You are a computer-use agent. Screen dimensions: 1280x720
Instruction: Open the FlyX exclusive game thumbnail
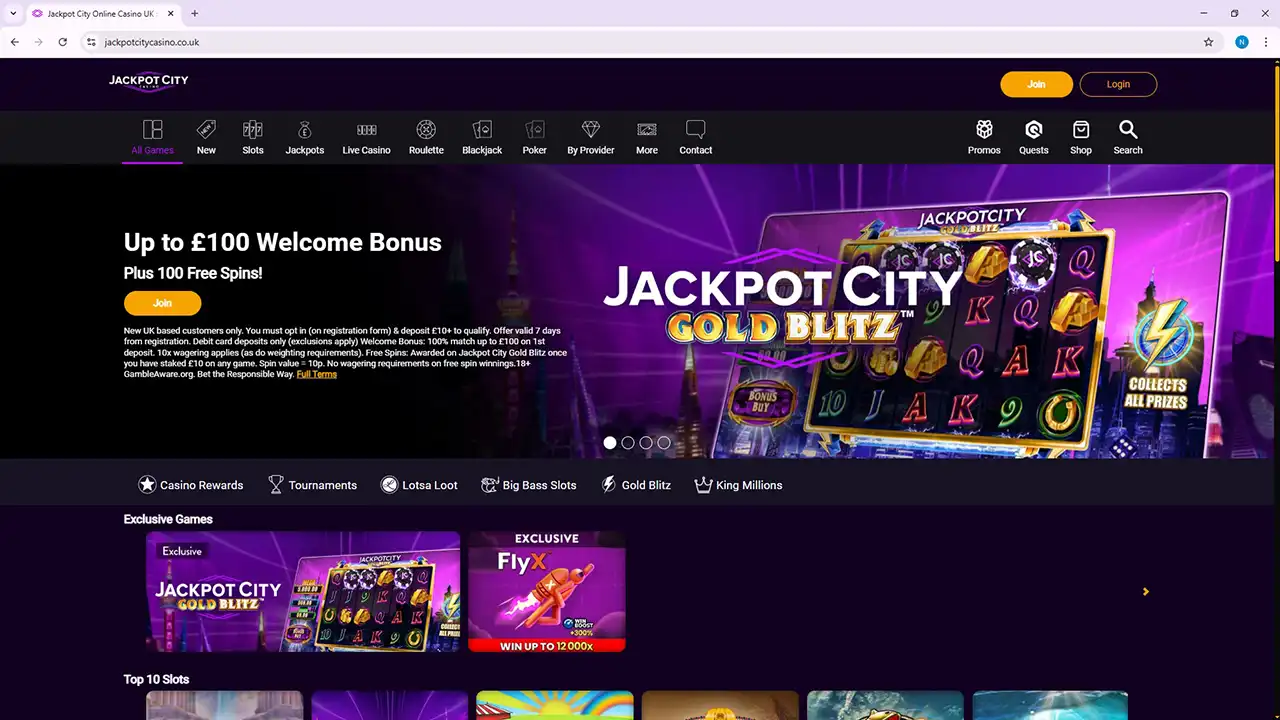547,592
